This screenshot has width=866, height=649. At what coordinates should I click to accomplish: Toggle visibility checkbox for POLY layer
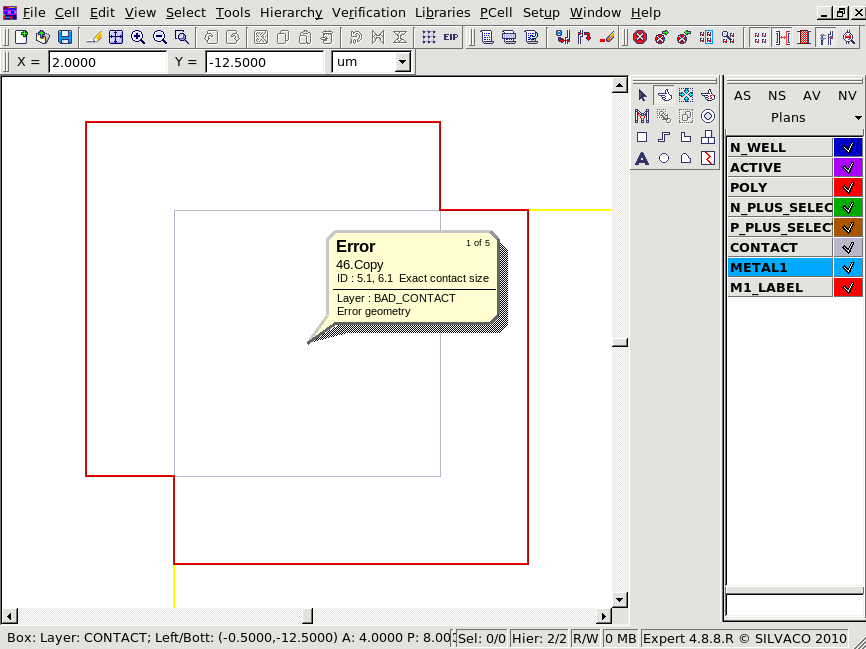[847, 187]
